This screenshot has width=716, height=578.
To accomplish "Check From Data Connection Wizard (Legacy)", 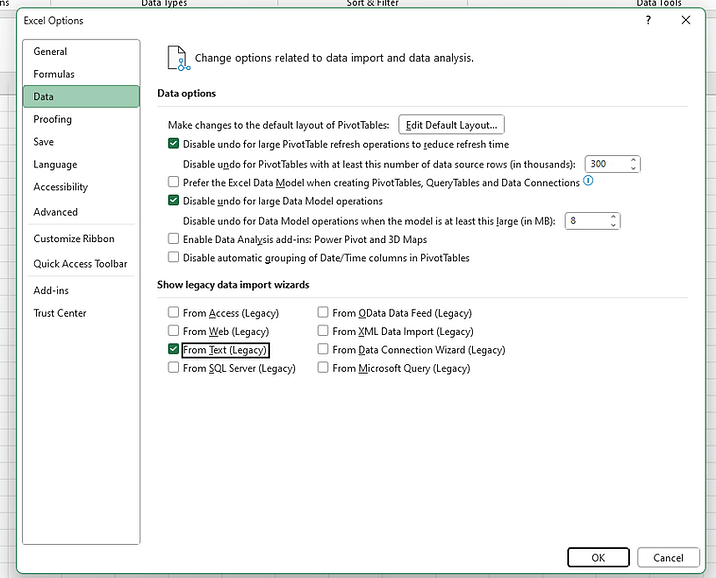I will click(323, 349).
